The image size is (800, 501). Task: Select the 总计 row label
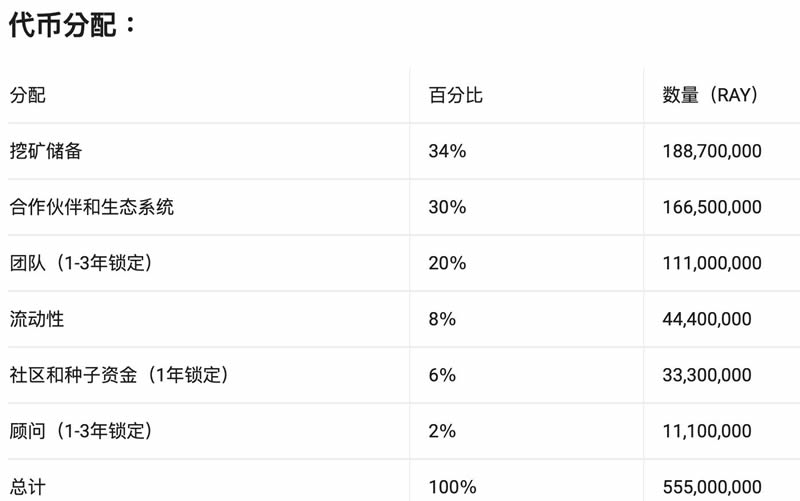28,487
